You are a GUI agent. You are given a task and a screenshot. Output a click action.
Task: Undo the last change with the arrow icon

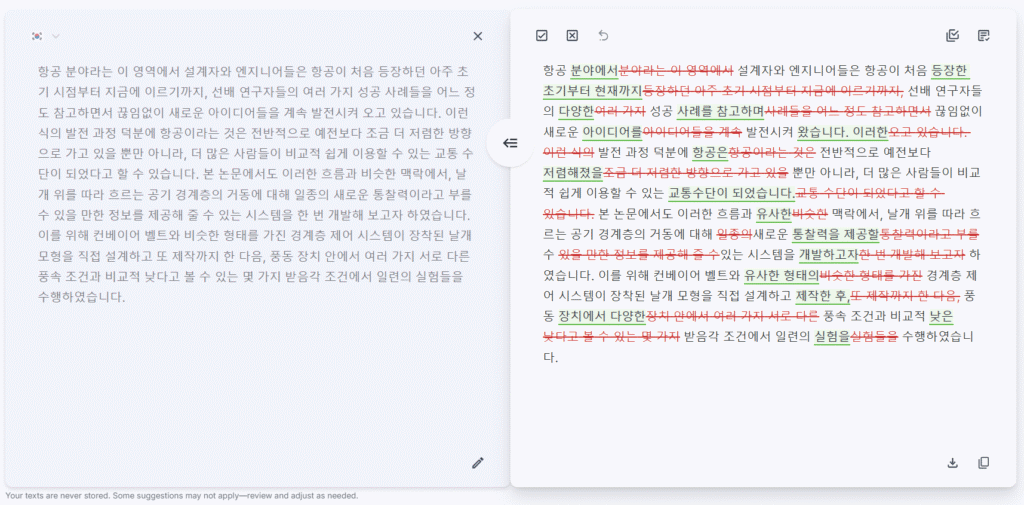point(603,36)
